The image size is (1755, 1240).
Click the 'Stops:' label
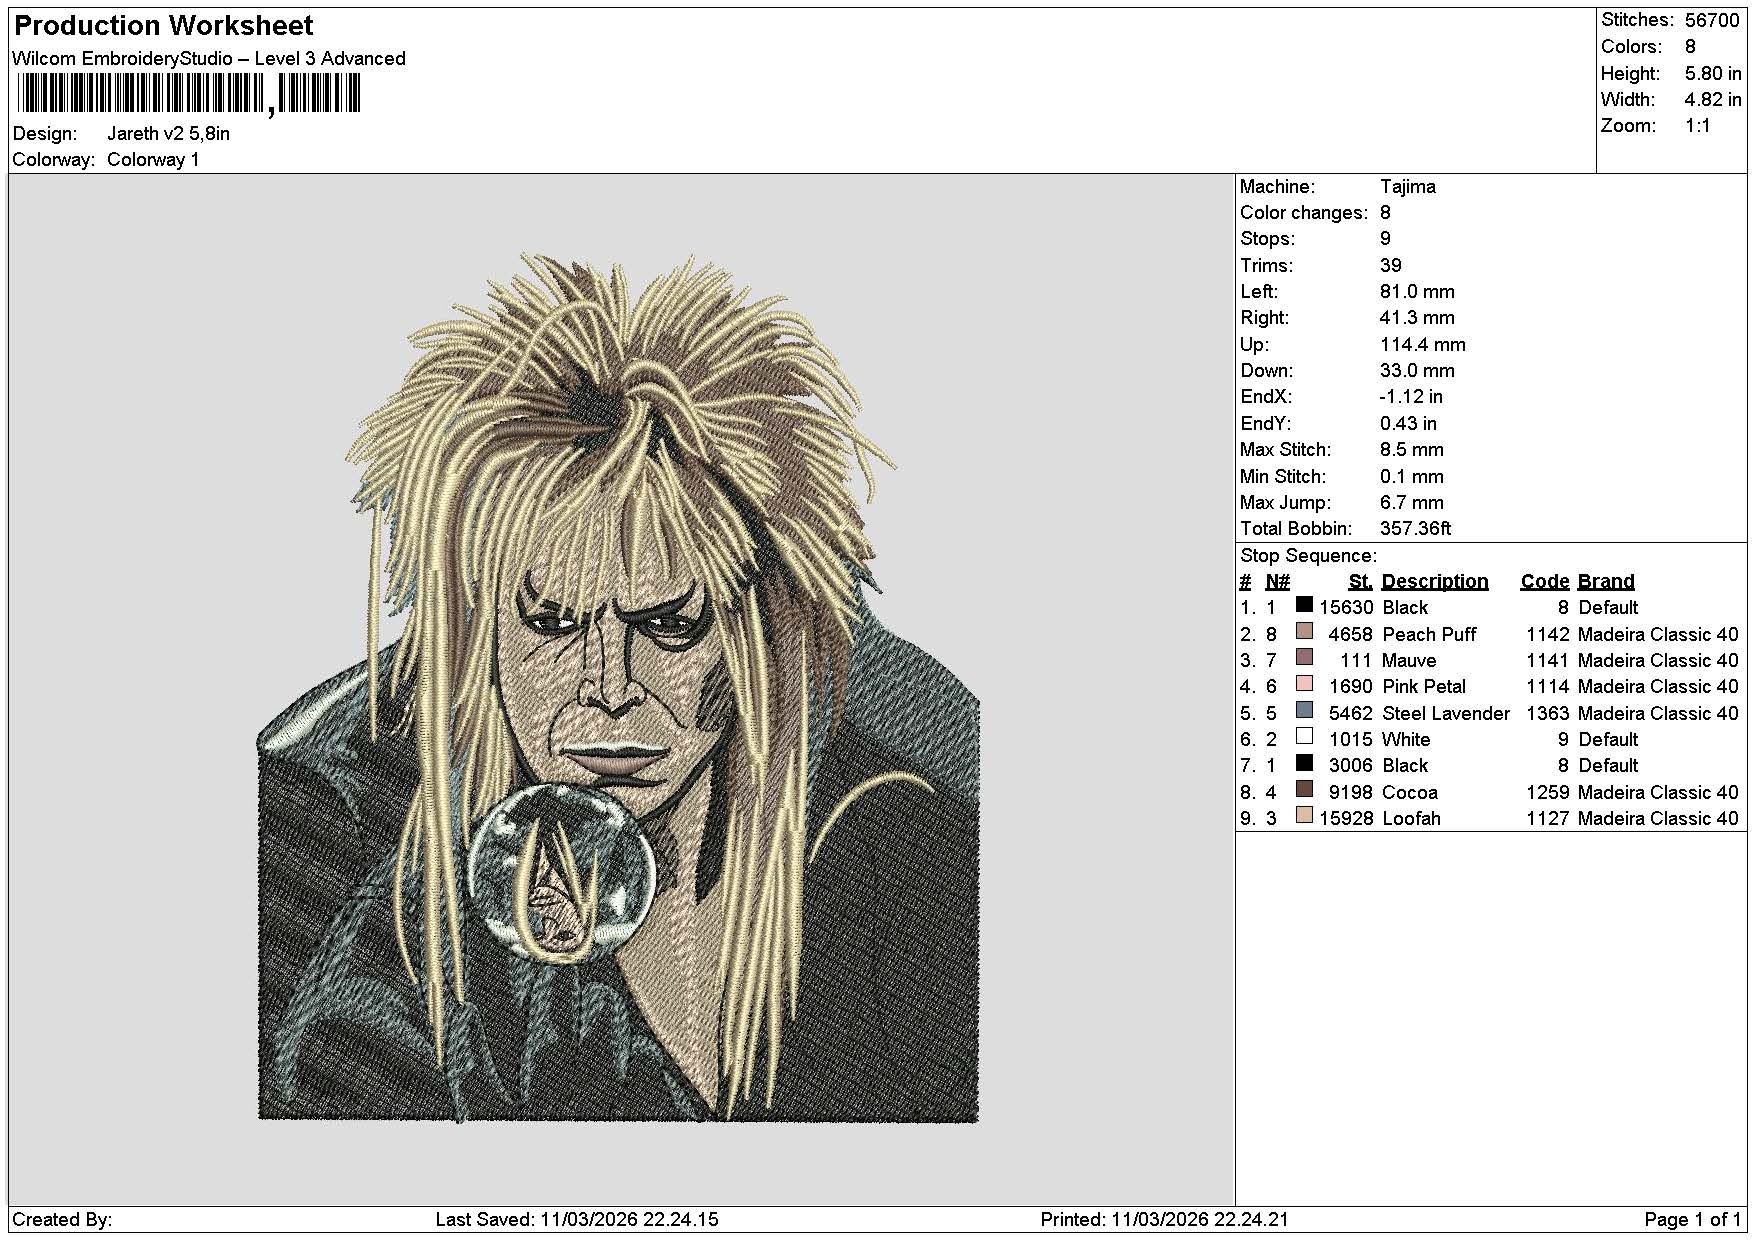point(1267,239)
